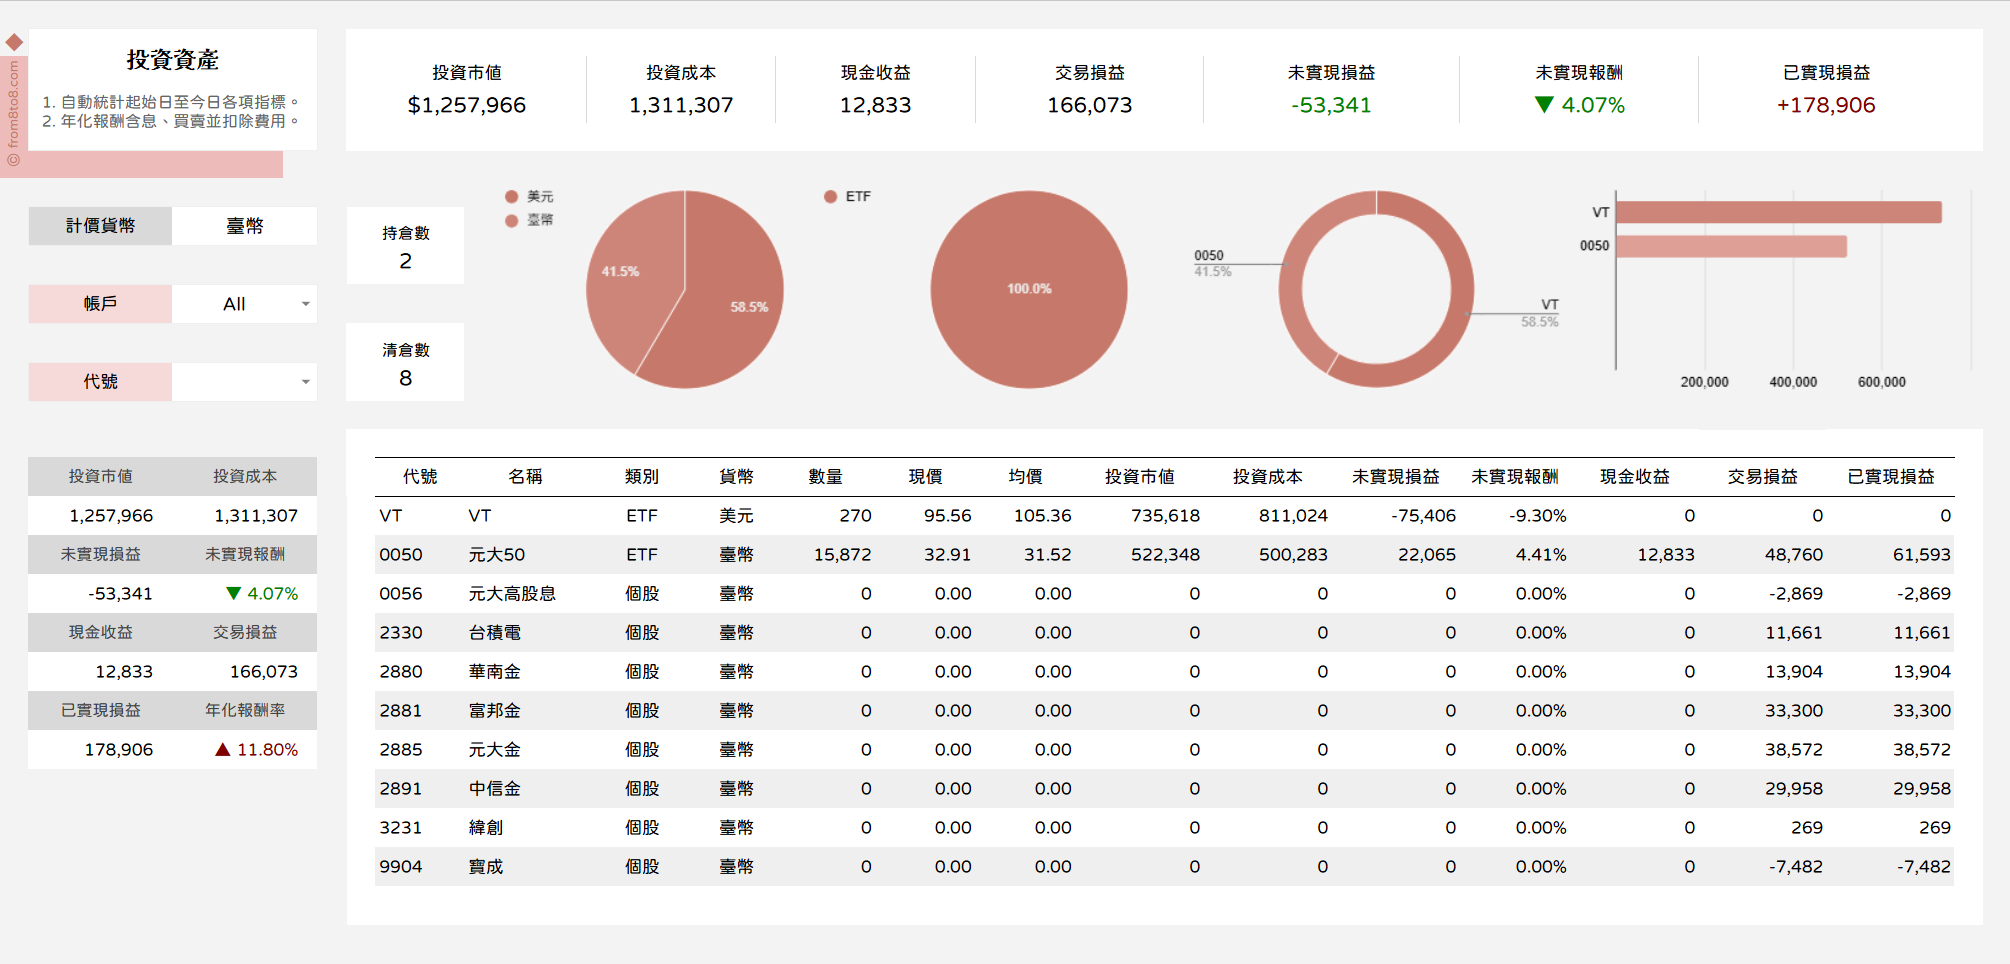Click the red diamond icon at top-left
Screen dimensions: 2010x964
pos(14,42)
